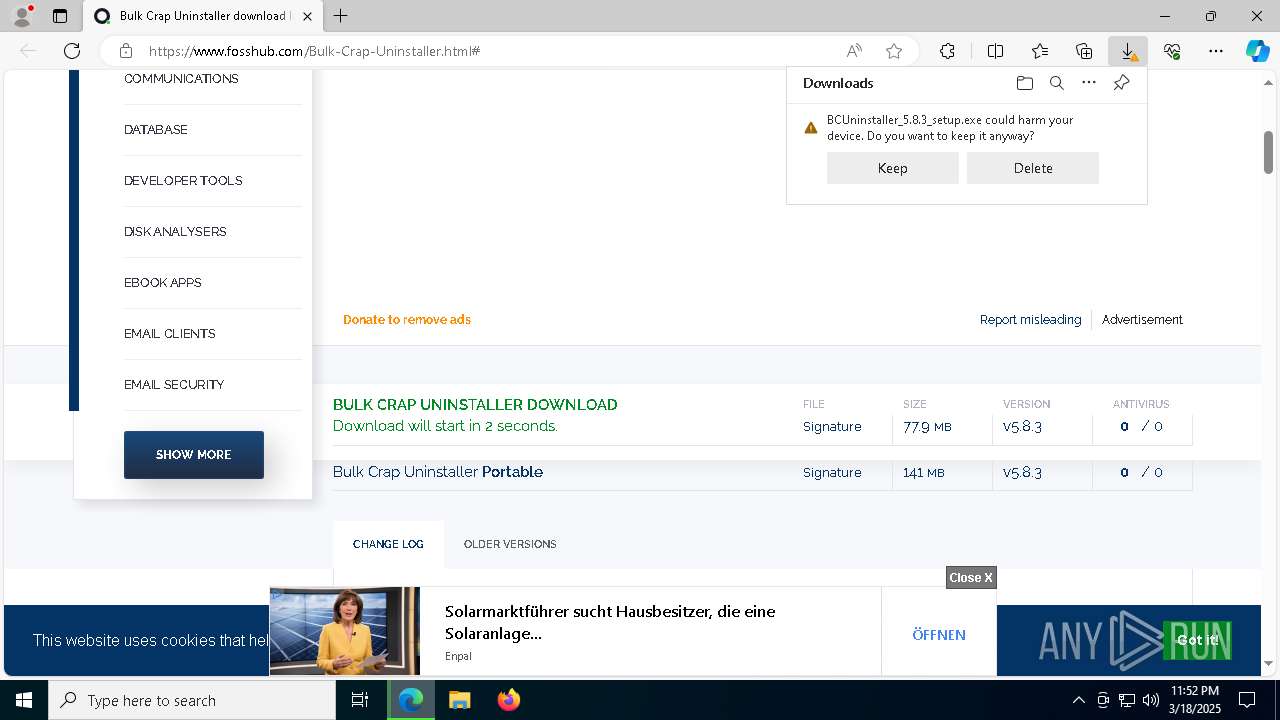Screen dimensions: 1280x720
Task: Open EMAIL CLIENTS category
Action: pos(170,334)
